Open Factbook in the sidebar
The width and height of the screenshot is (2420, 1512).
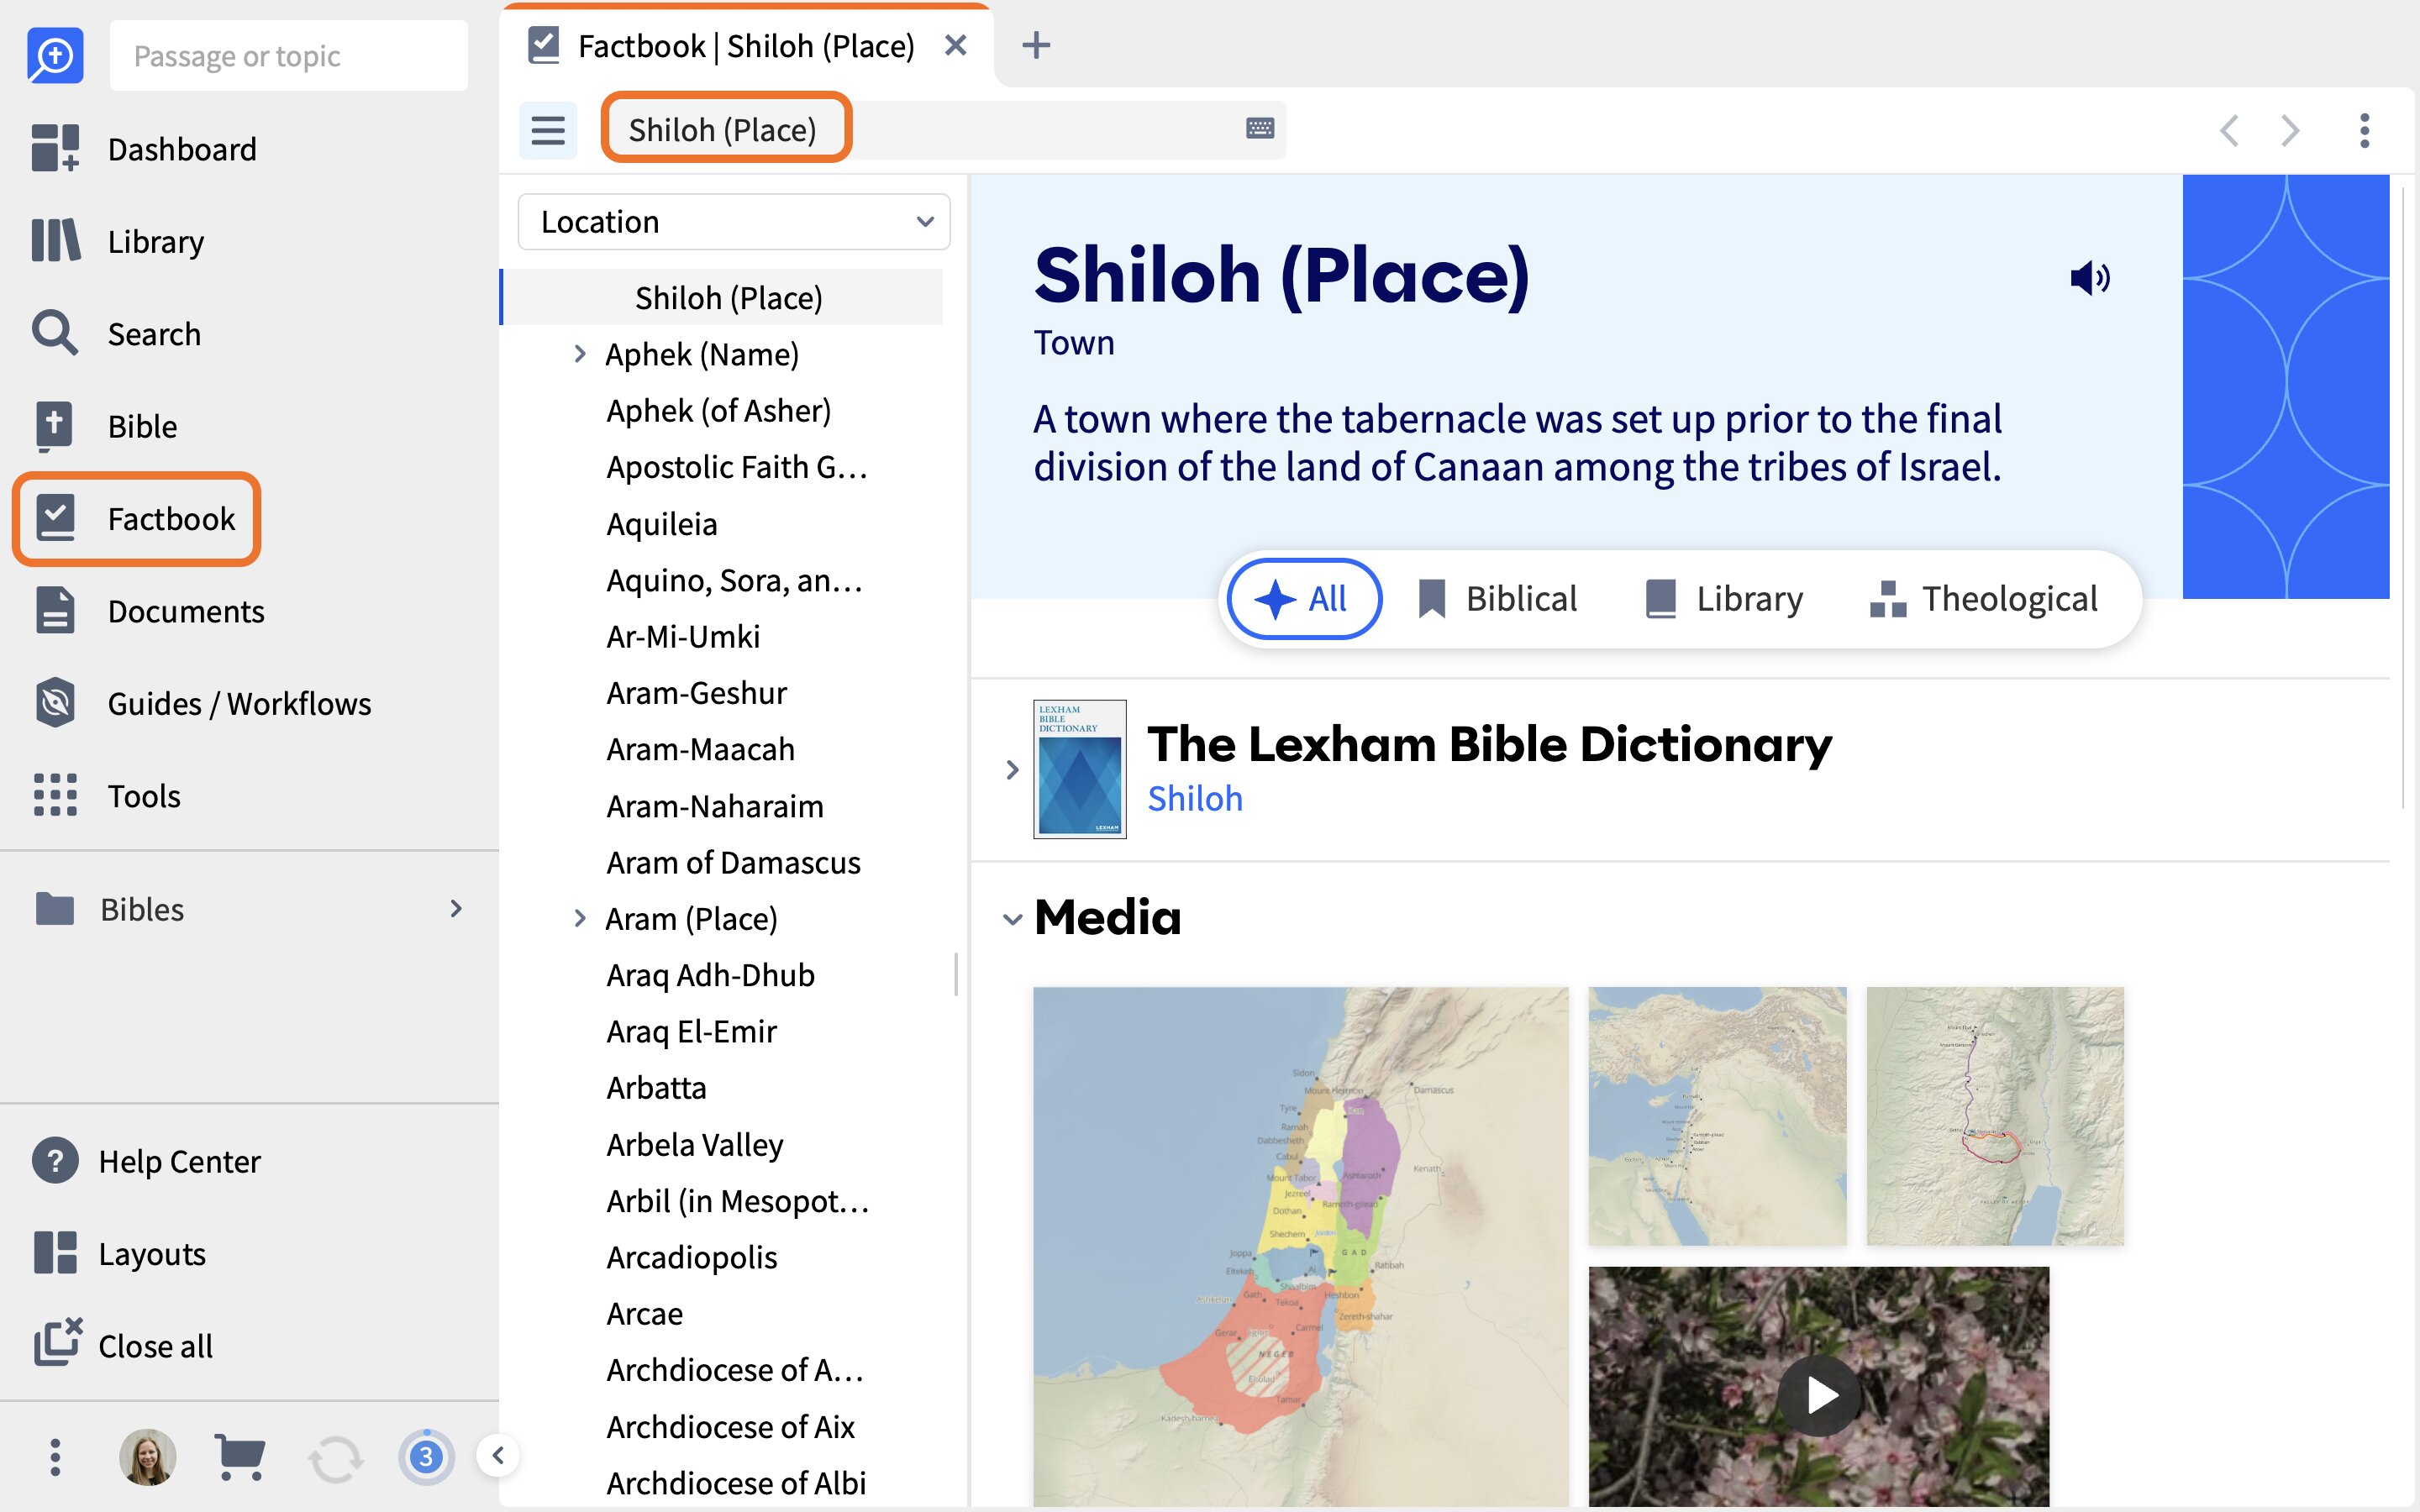[137, 519]
